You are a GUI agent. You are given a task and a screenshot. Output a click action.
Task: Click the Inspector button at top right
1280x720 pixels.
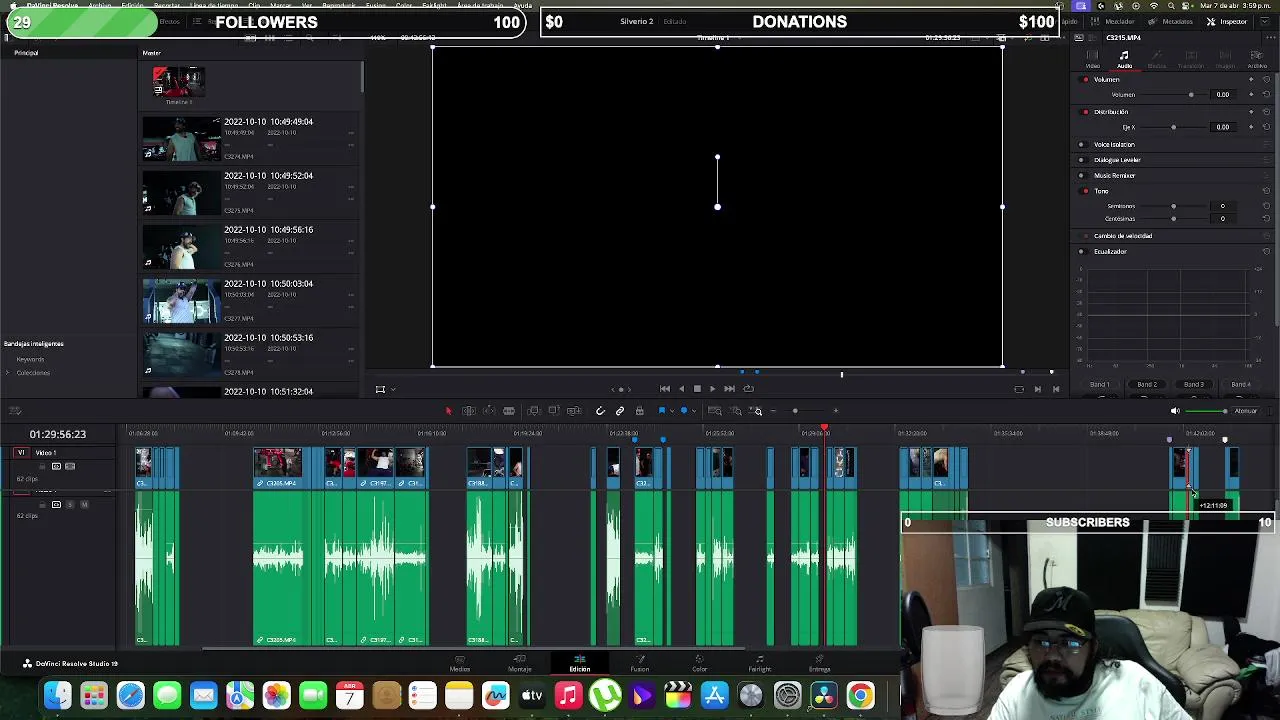click(1227, 21)
